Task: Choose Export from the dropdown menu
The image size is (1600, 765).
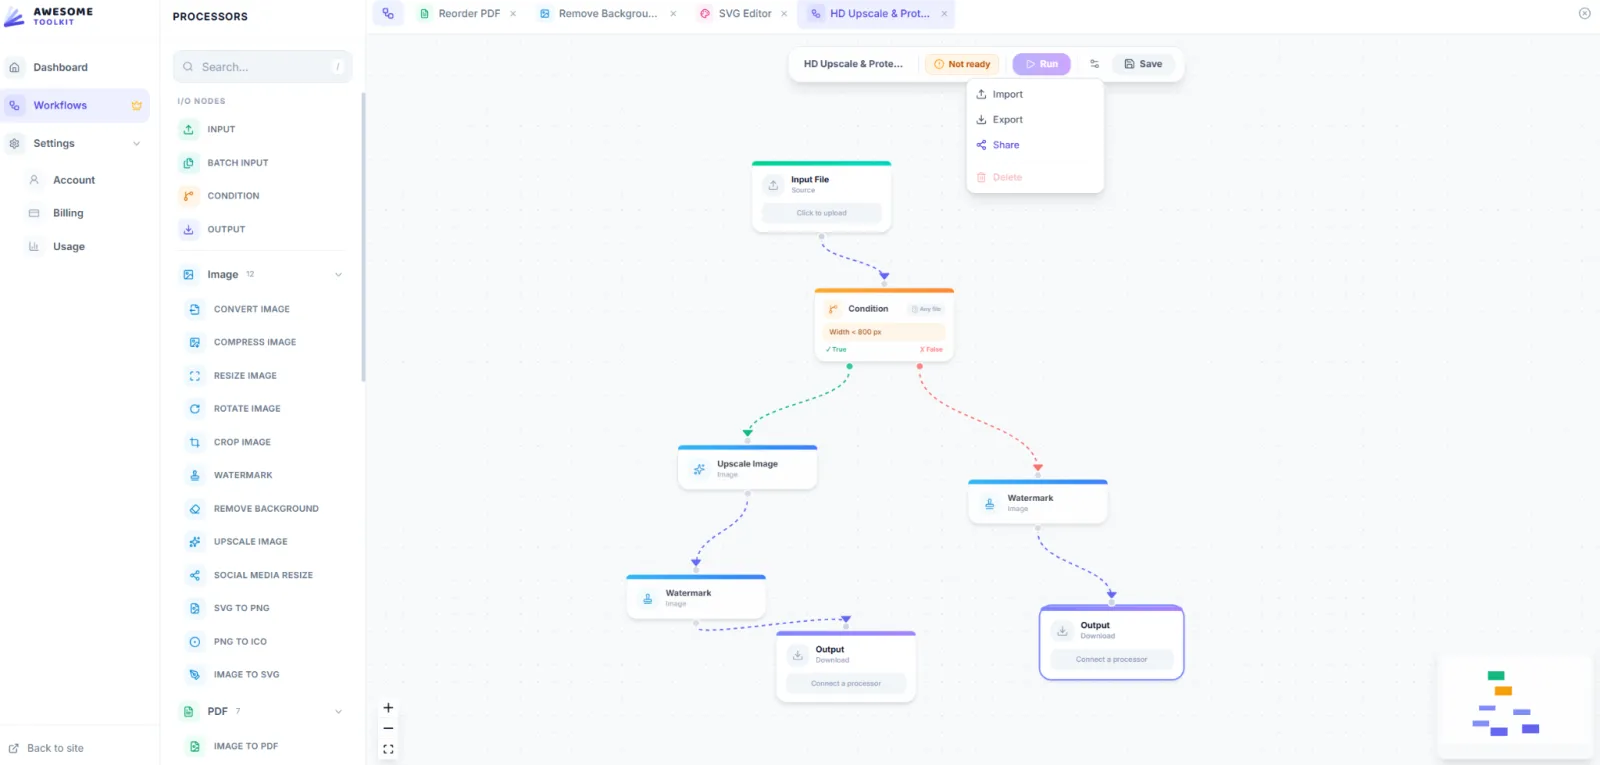Action: [1007, 120]
